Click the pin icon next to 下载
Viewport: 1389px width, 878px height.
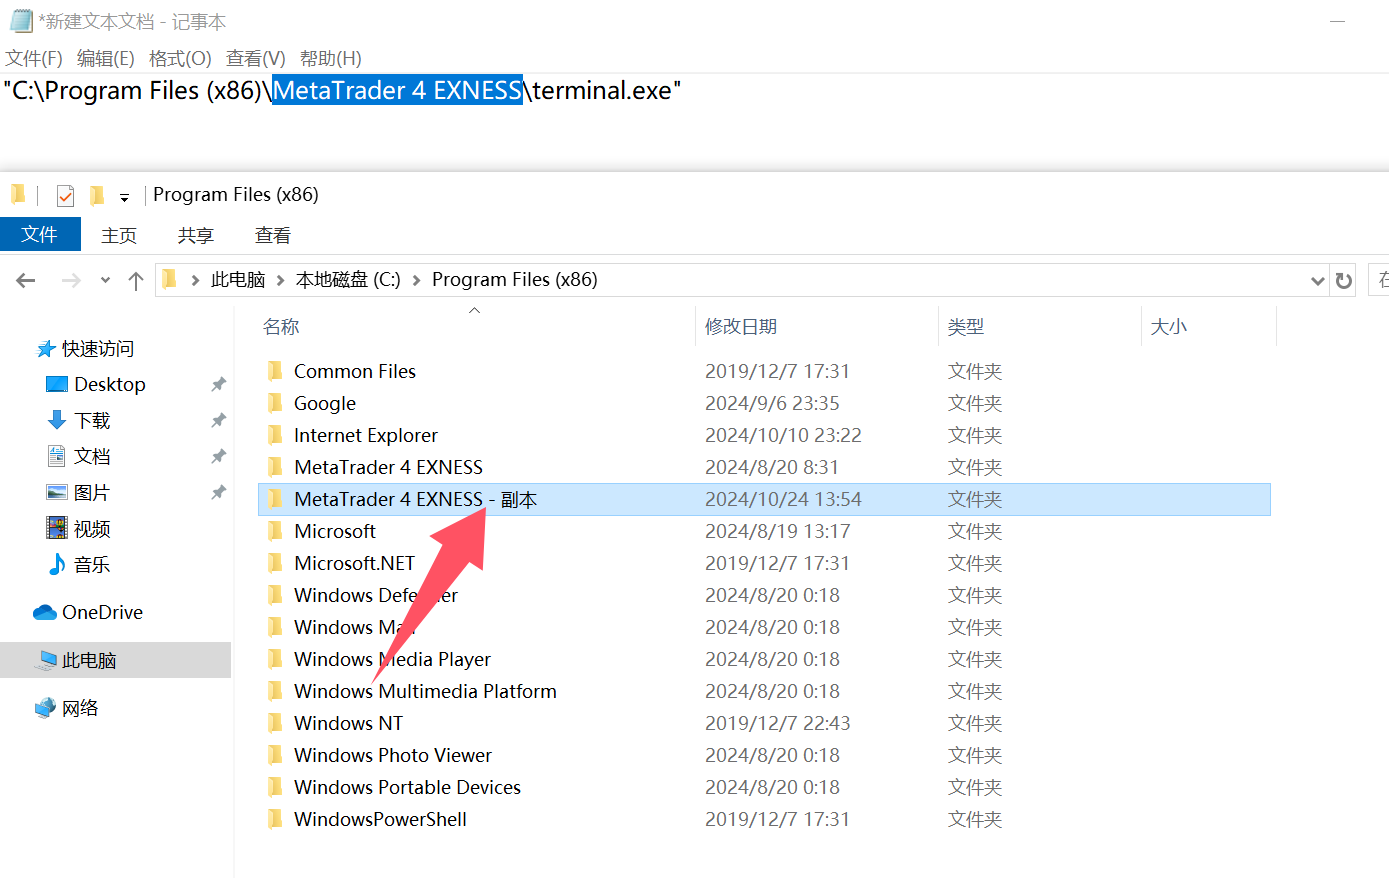(218, 421)
